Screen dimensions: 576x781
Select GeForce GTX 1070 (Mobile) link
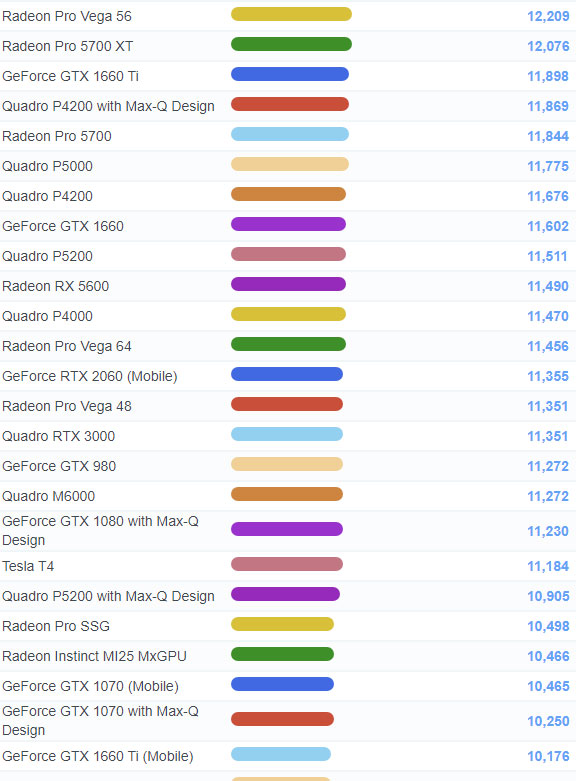90,686
